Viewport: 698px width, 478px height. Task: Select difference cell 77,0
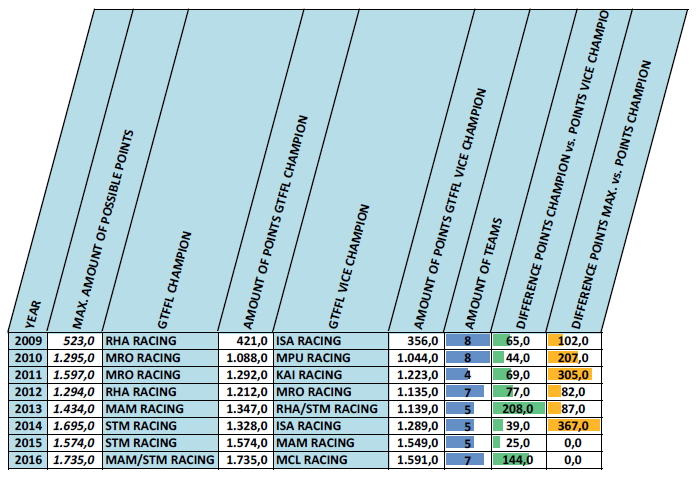point(519,392)
